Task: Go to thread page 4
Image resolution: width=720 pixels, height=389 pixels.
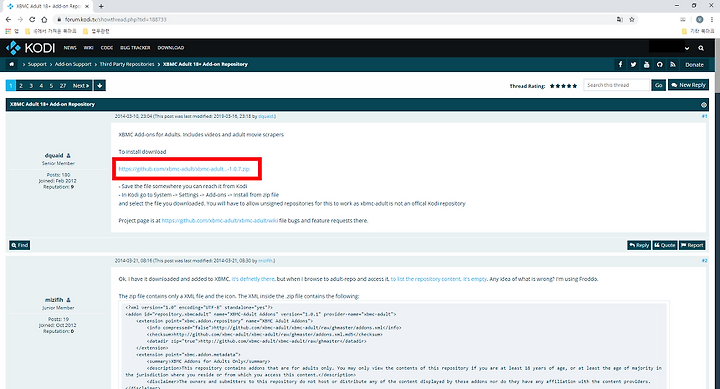Action: 41,85
